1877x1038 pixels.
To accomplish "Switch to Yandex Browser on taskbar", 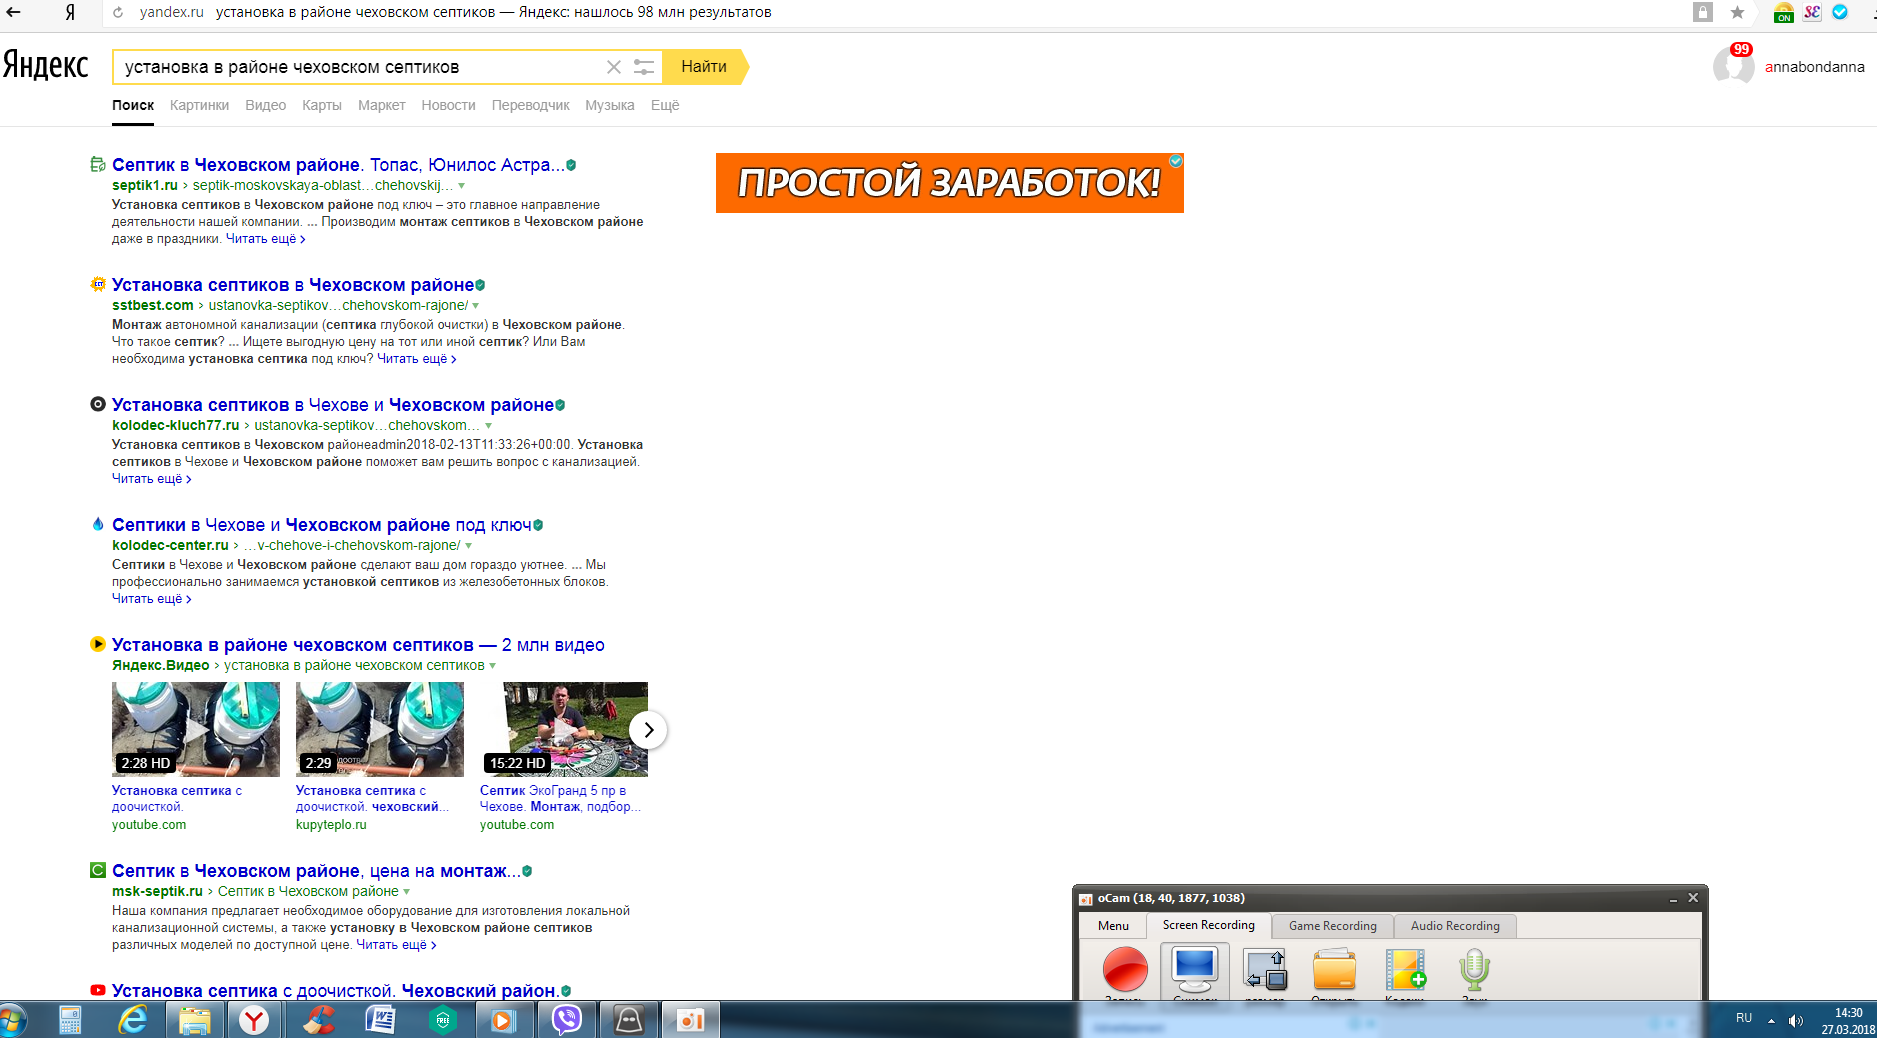I will click(255, 1020).
